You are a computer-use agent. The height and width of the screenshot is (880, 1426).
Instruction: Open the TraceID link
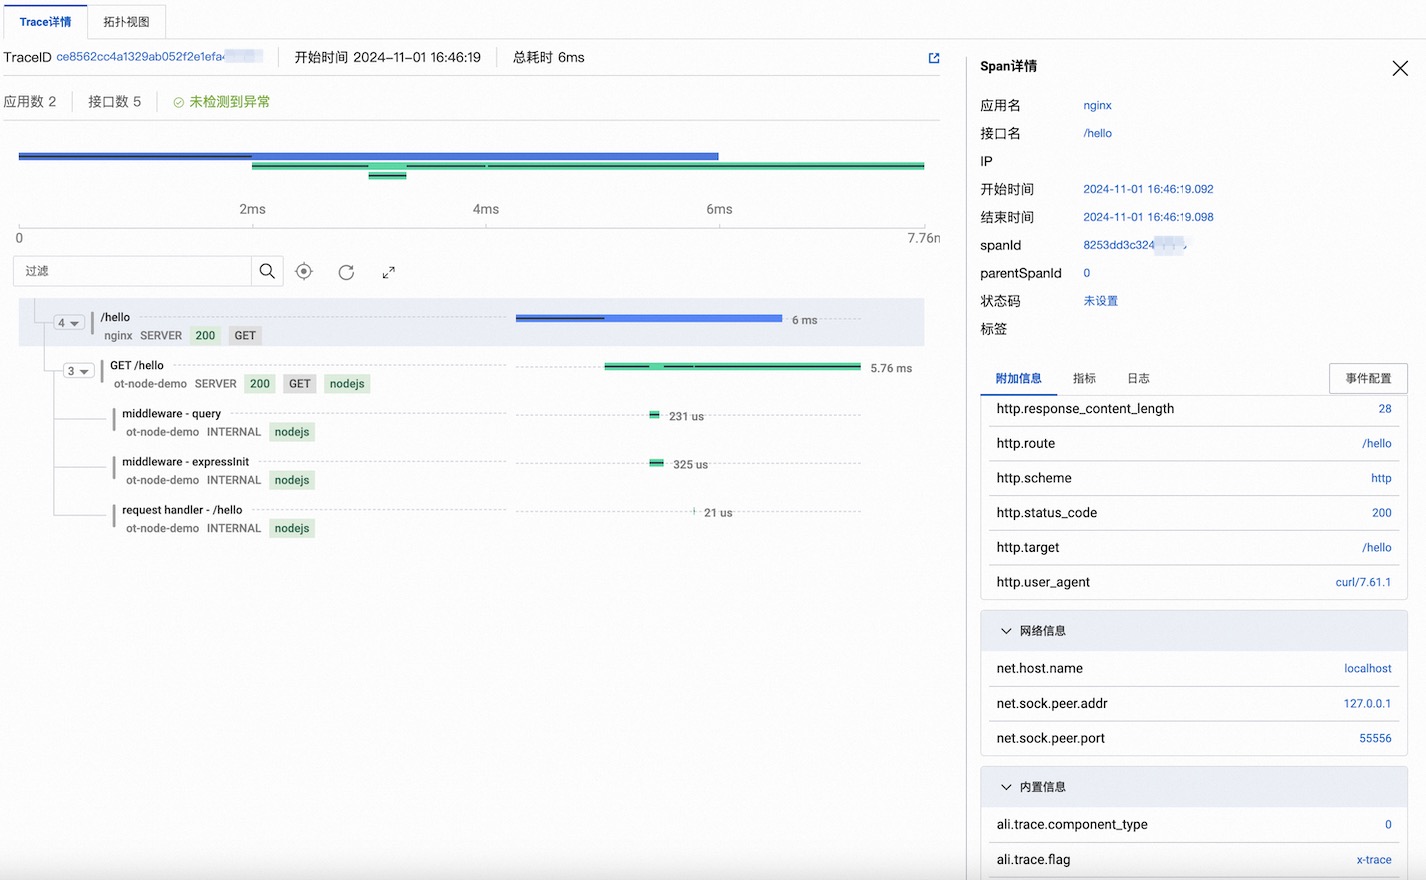pos(159,57)
